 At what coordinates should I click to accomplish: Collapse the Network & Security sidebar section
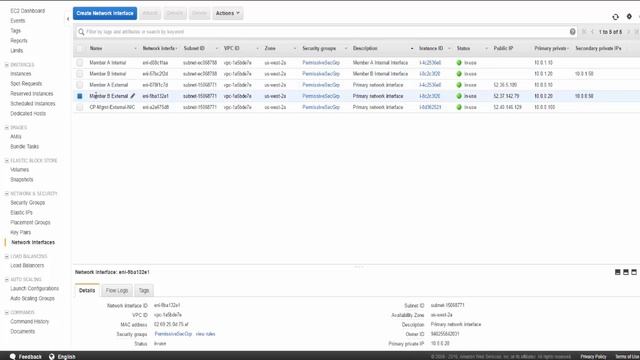[7, 193]
